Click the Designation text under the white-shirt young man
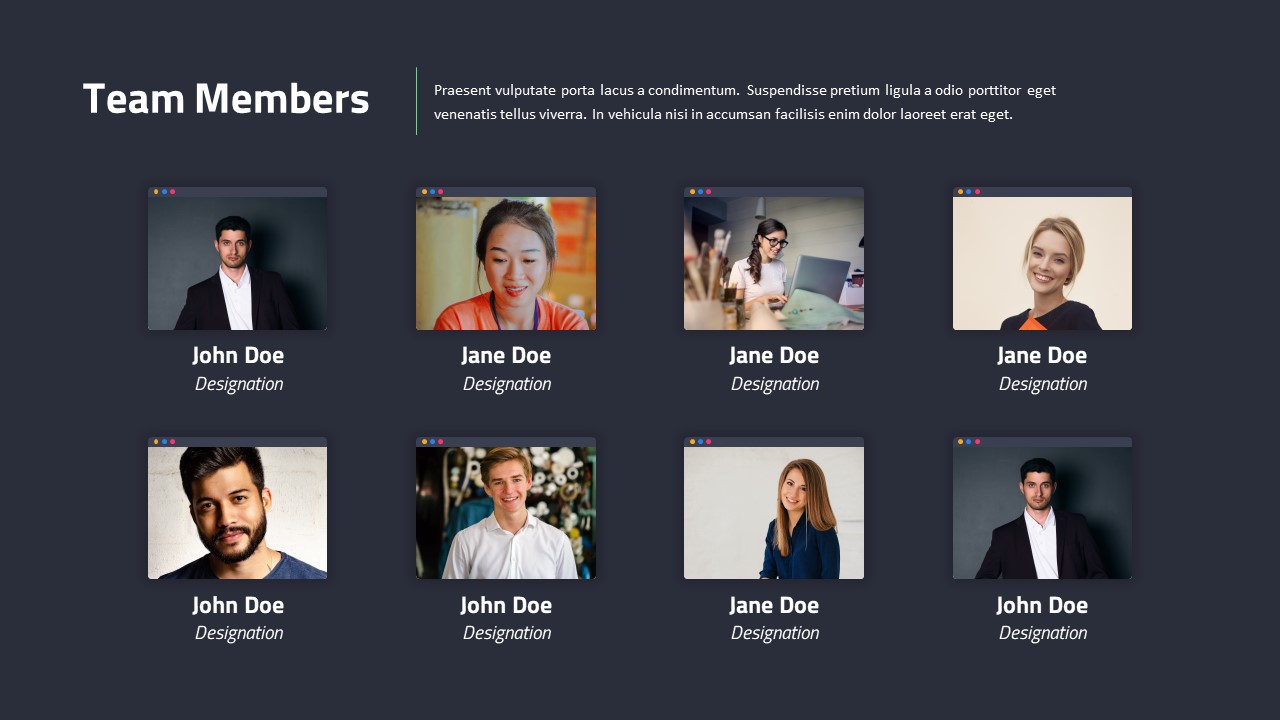1280x720 pixels. click(507, 633)
